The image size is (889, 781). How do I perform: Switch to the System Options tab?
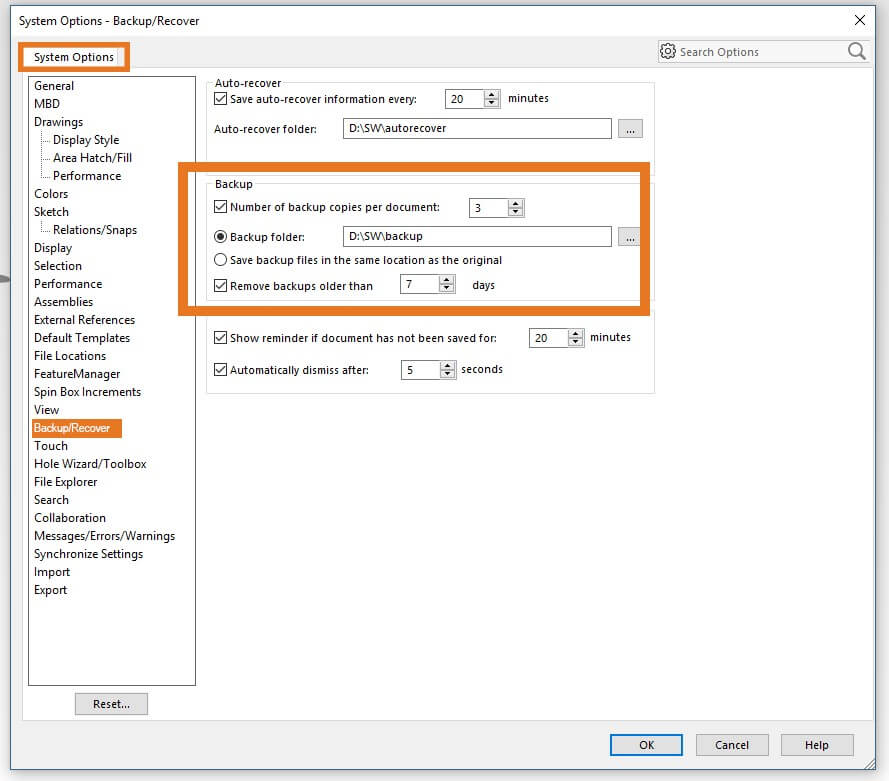74,57
